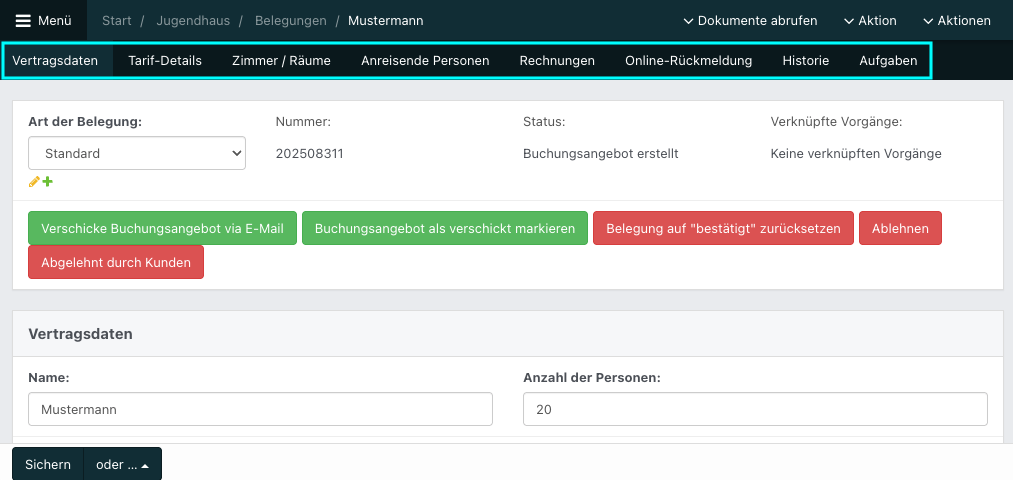Open Jugendhaus breadcrumb link
The image size is (1013, 480).
coord(193,21)
